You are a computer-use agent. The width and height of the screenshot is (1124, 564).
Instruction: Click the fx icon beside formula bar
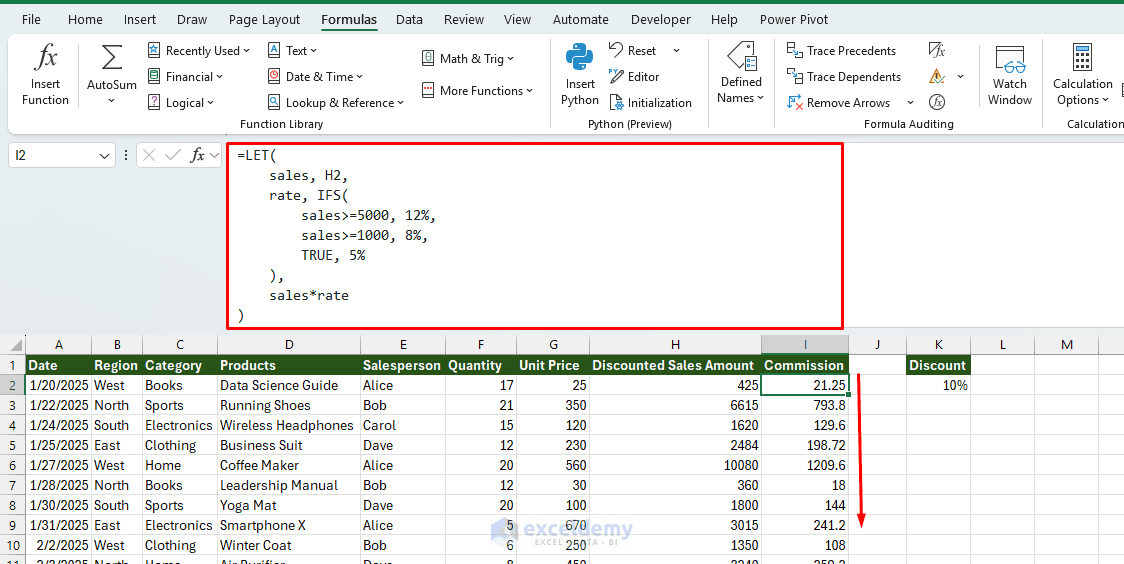pos(197,155)
